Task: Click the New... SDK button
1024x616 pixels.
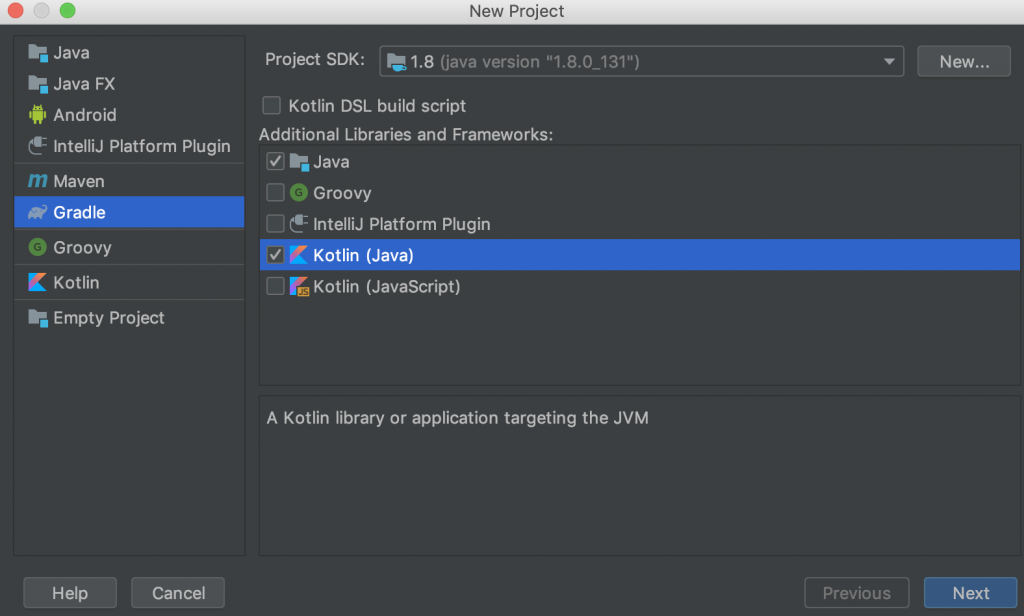Action: 964,62
